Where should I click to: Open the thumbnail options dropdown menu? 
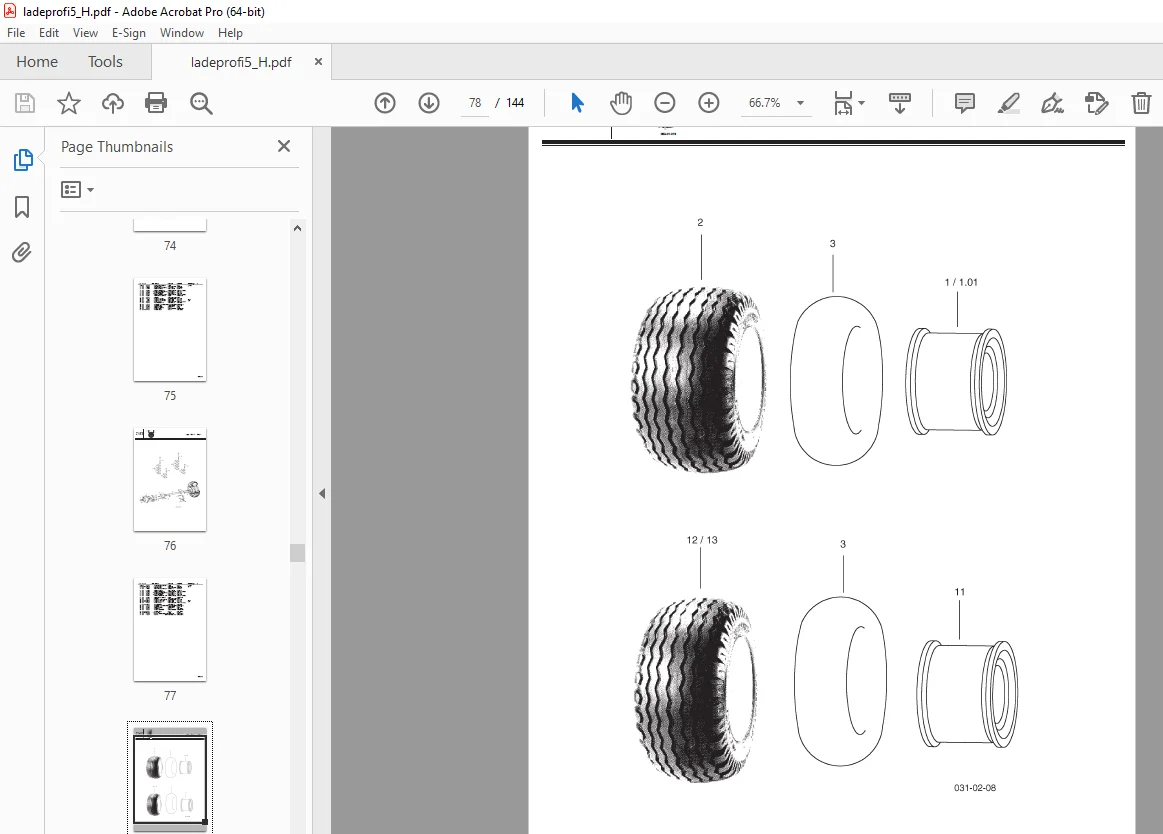tap(77, 190)
